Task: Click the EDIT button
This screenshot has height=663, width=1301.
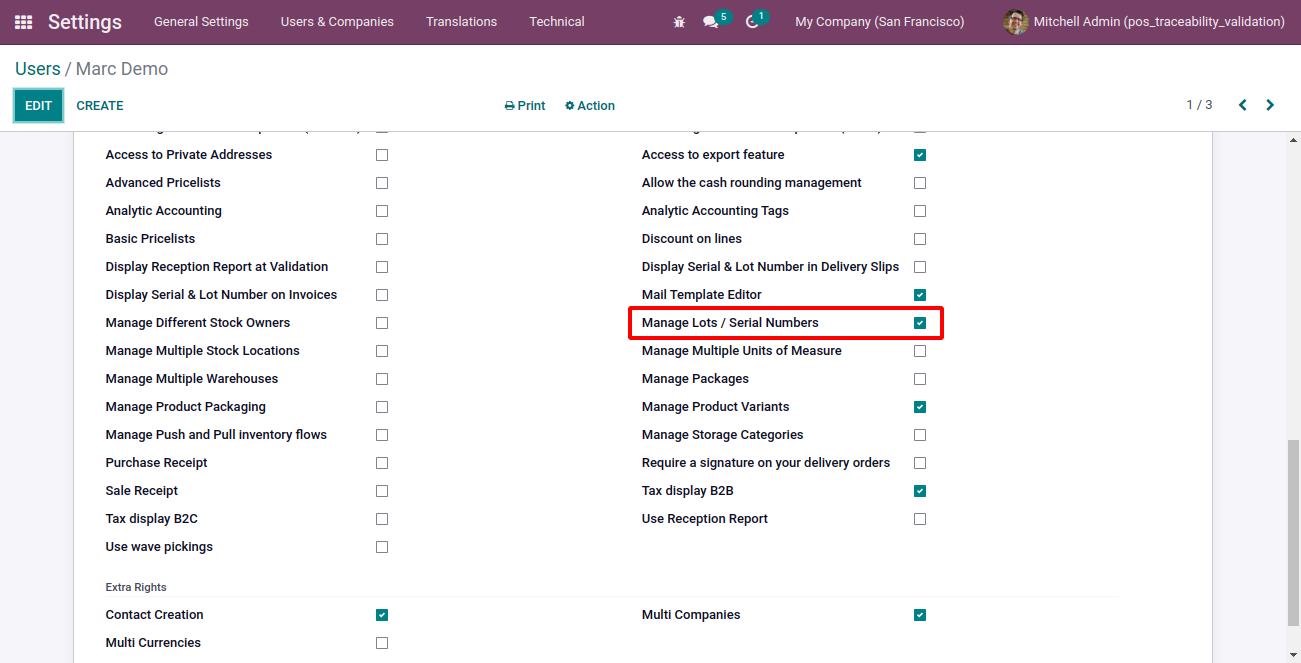Action: 38,106
